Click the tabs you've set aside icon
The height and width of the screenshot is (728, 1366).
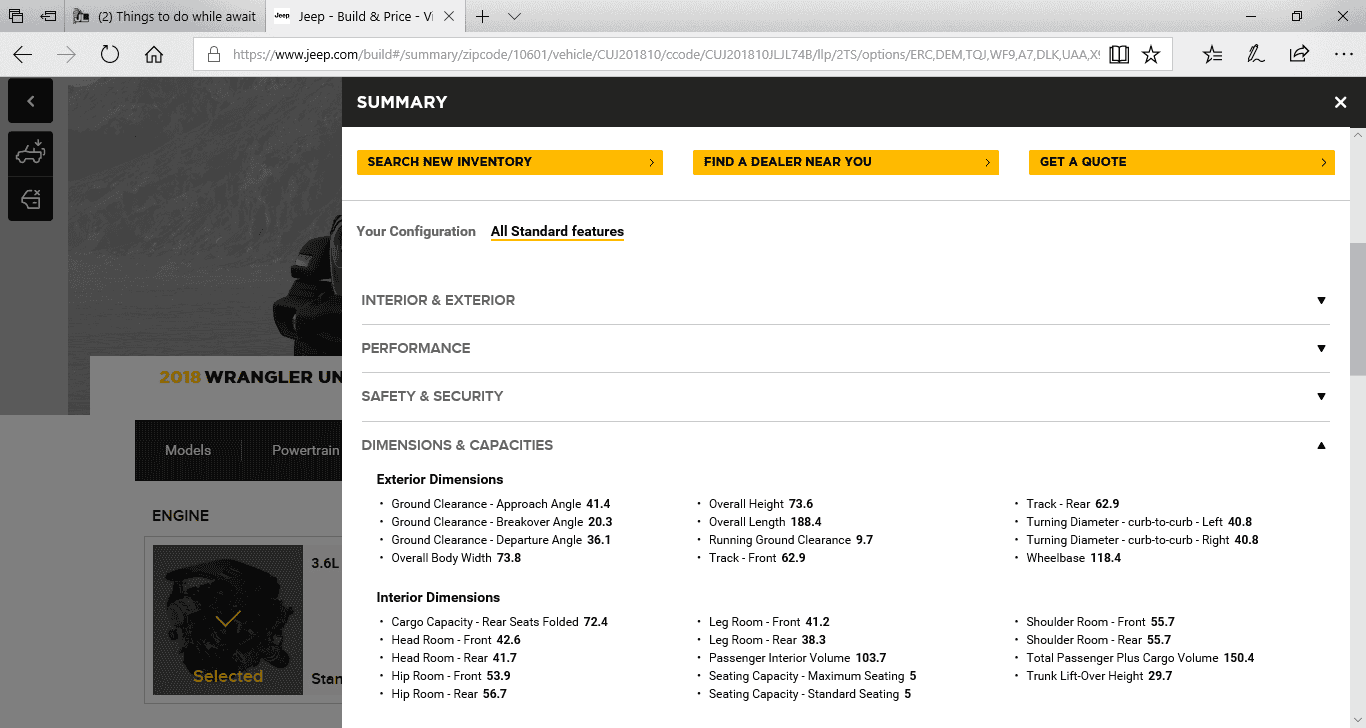tap(16, 16)
